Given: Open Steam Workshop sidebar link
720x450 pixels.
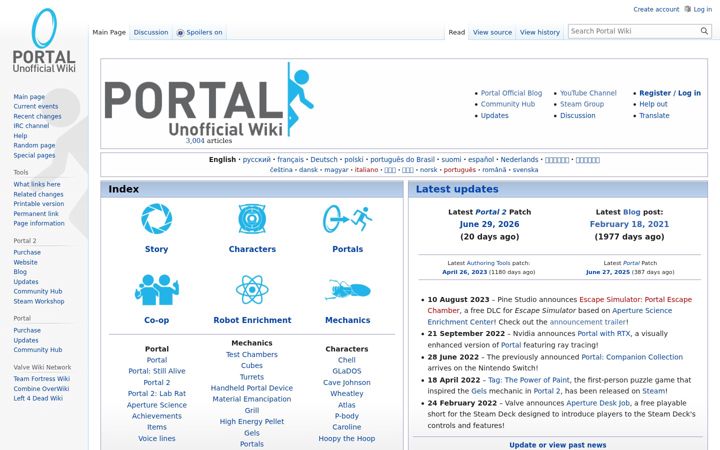Looking at the screenshot, I should [39, 301].
